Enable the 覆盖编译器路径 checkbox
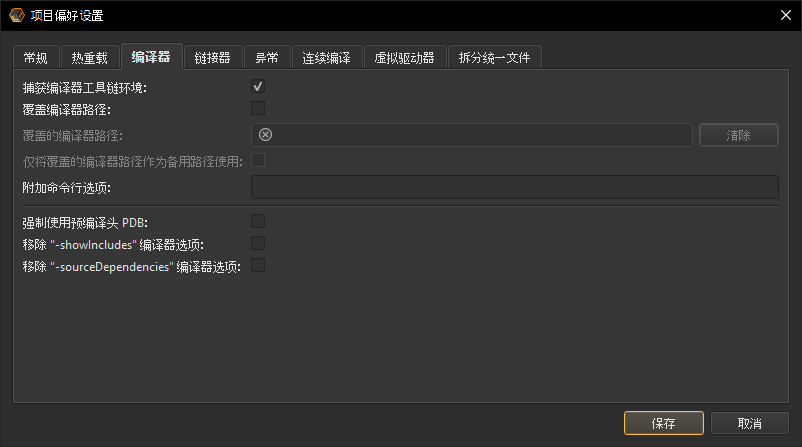The image size is (802, 447). point(258,108)
